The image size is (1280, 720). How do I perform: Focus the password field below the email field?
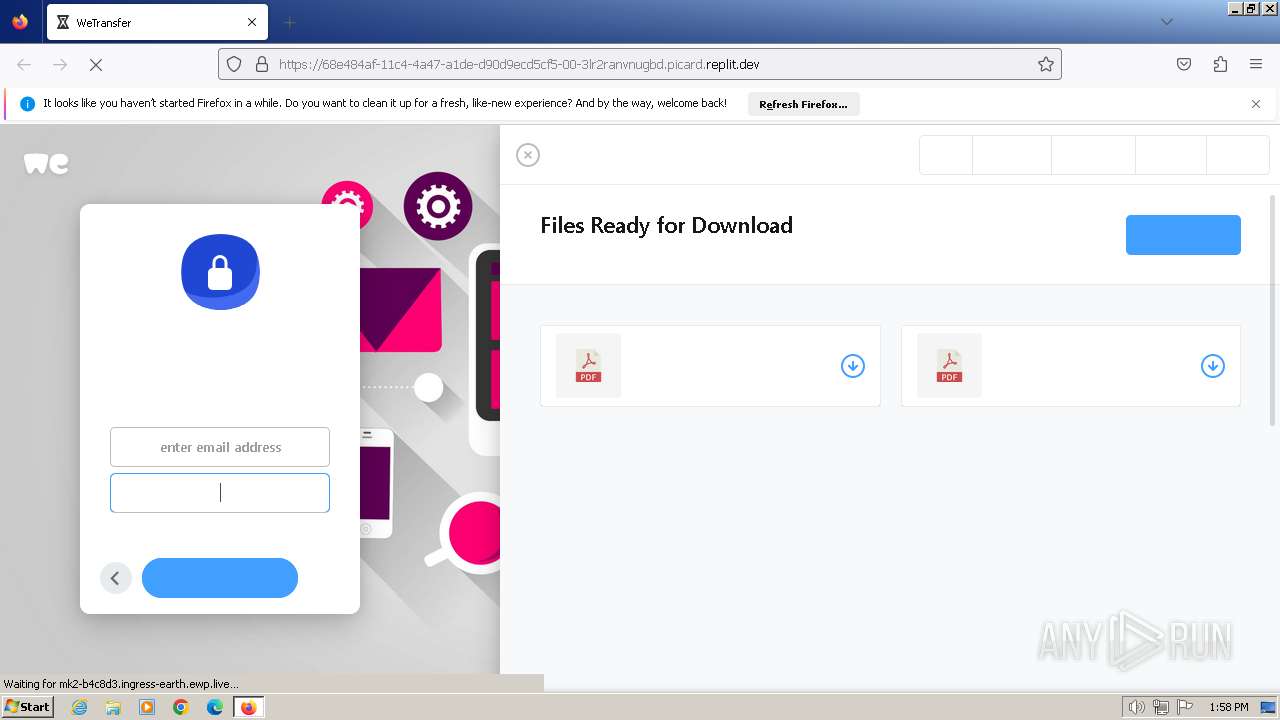coord(220,493)
